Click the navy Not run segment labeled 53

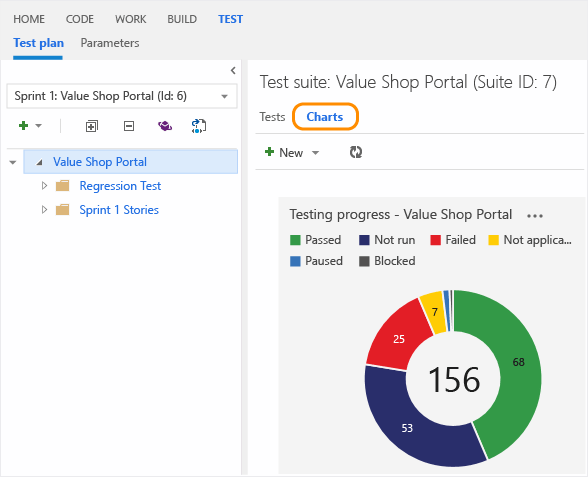[x=407, y=428]
